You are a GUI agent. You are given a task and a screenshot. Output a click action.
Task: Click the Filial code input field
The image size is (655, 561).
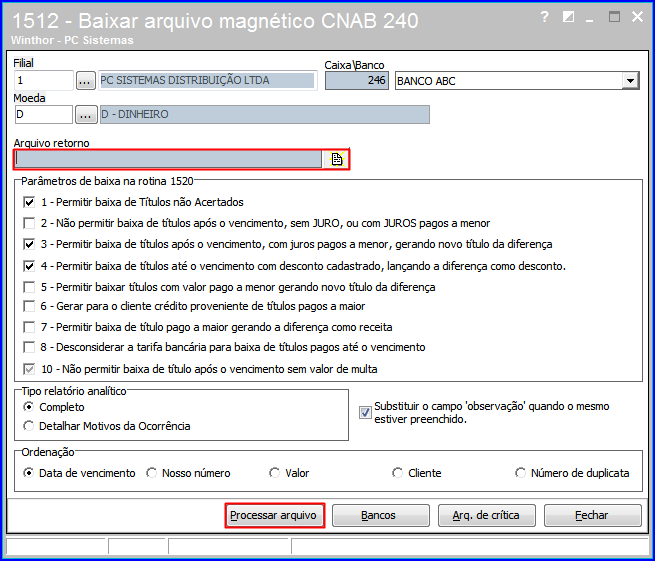44,80
